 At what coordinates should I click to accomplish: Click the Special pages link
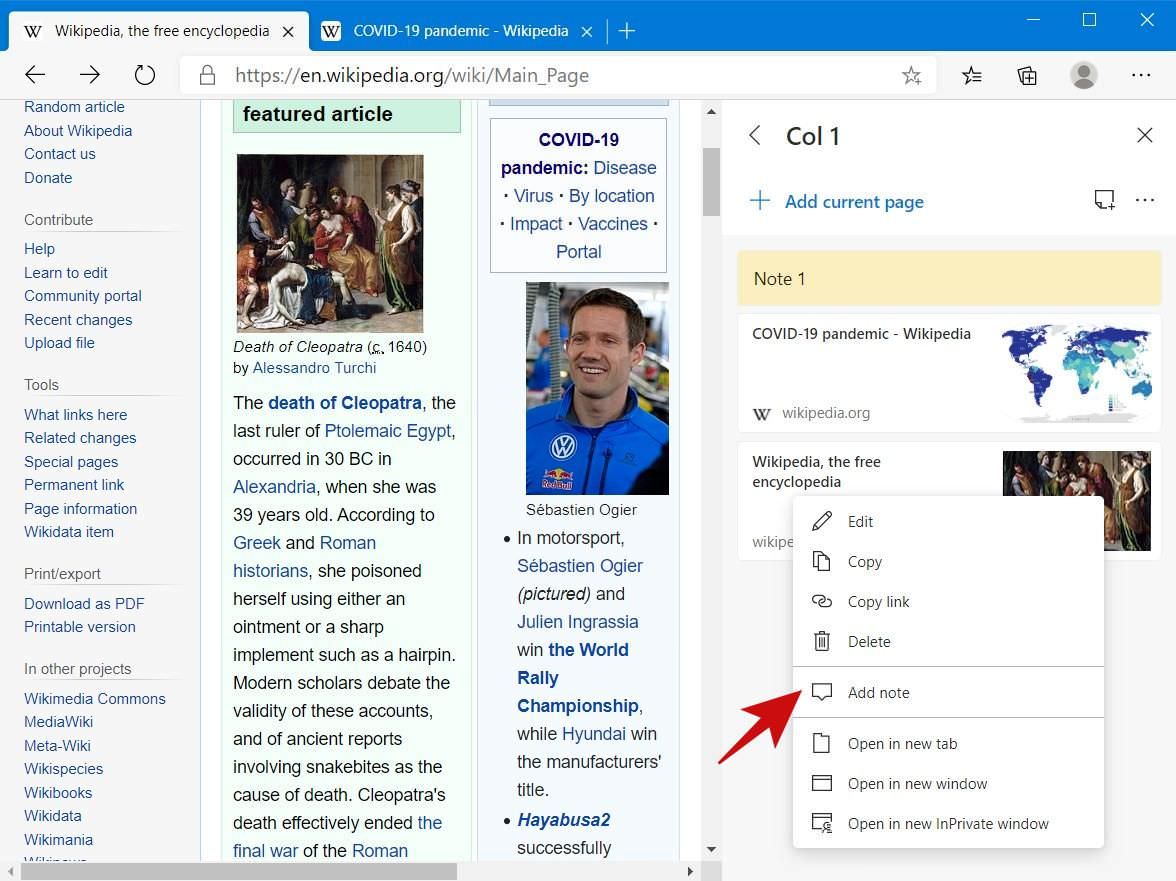(71, 462)
